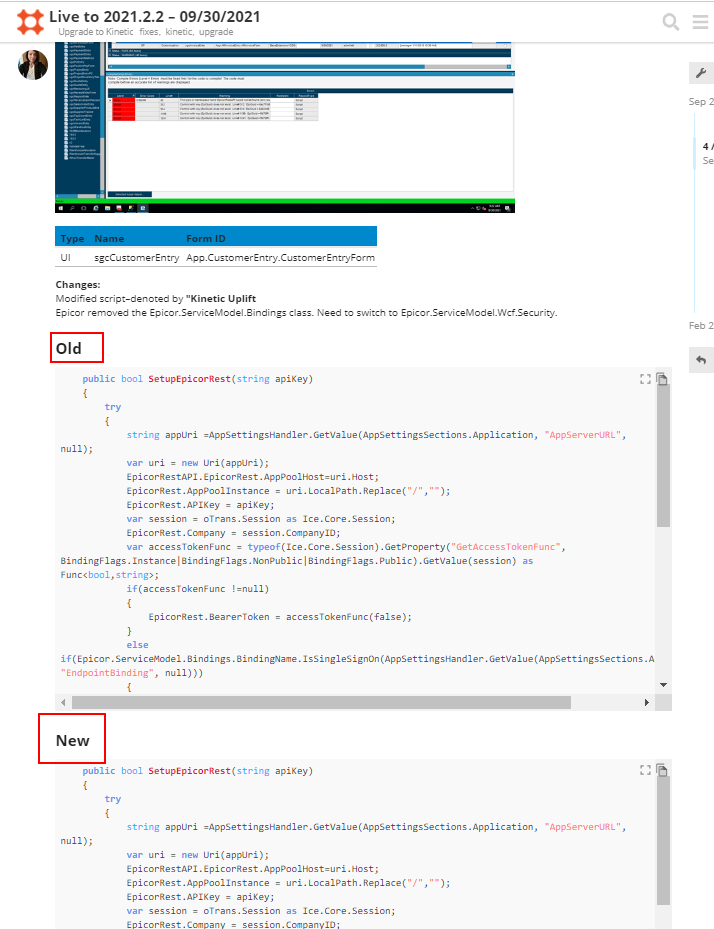Image resolution: width=714 pixels, height=929 pixels.
Task: Select the upgrade tag
Action: (x=216, y=32)
